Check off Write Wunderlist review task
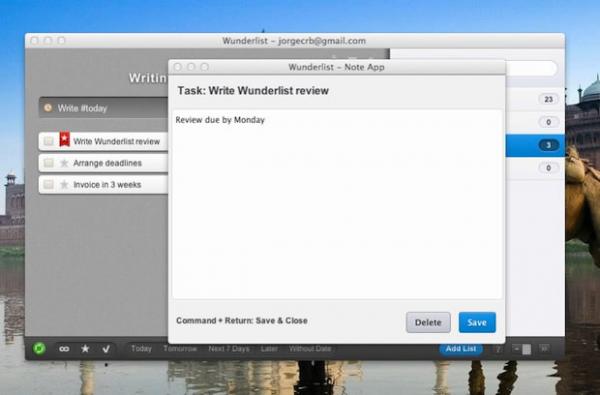This screenshot has height=395, width=600. pyautogui.click(x=49, y=141)
